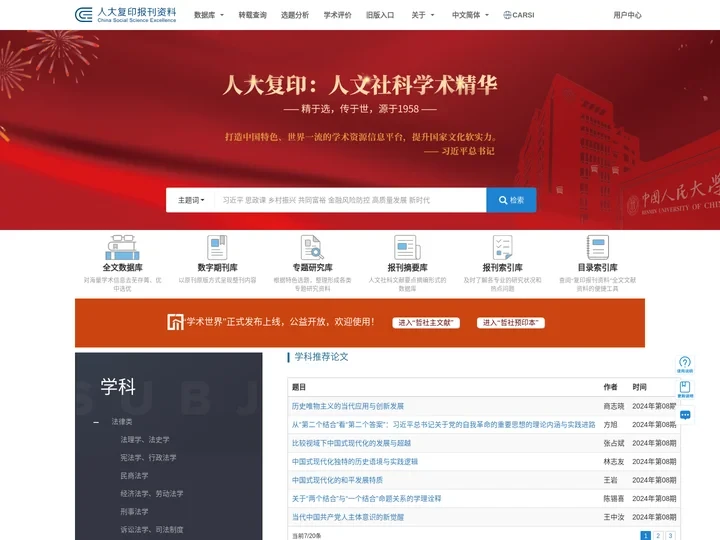Screen dimensions: 720x540
Task: Open the 数字期刊库 icon
Action: click(x=217, y=248)
